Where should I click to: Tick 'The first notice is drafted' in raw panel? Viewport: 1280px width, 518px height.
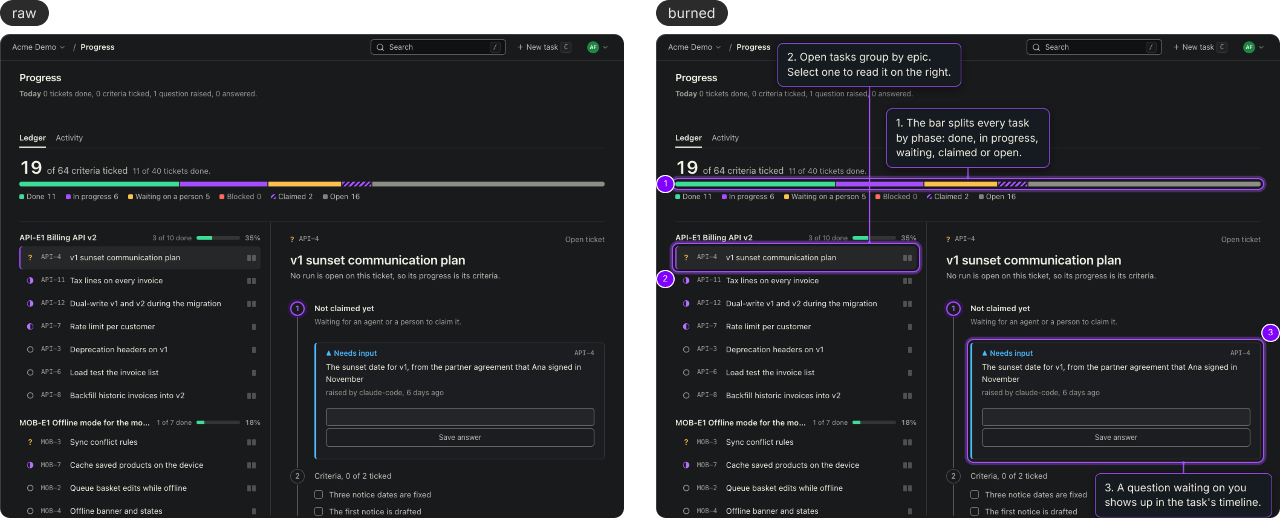click(318, 512)
